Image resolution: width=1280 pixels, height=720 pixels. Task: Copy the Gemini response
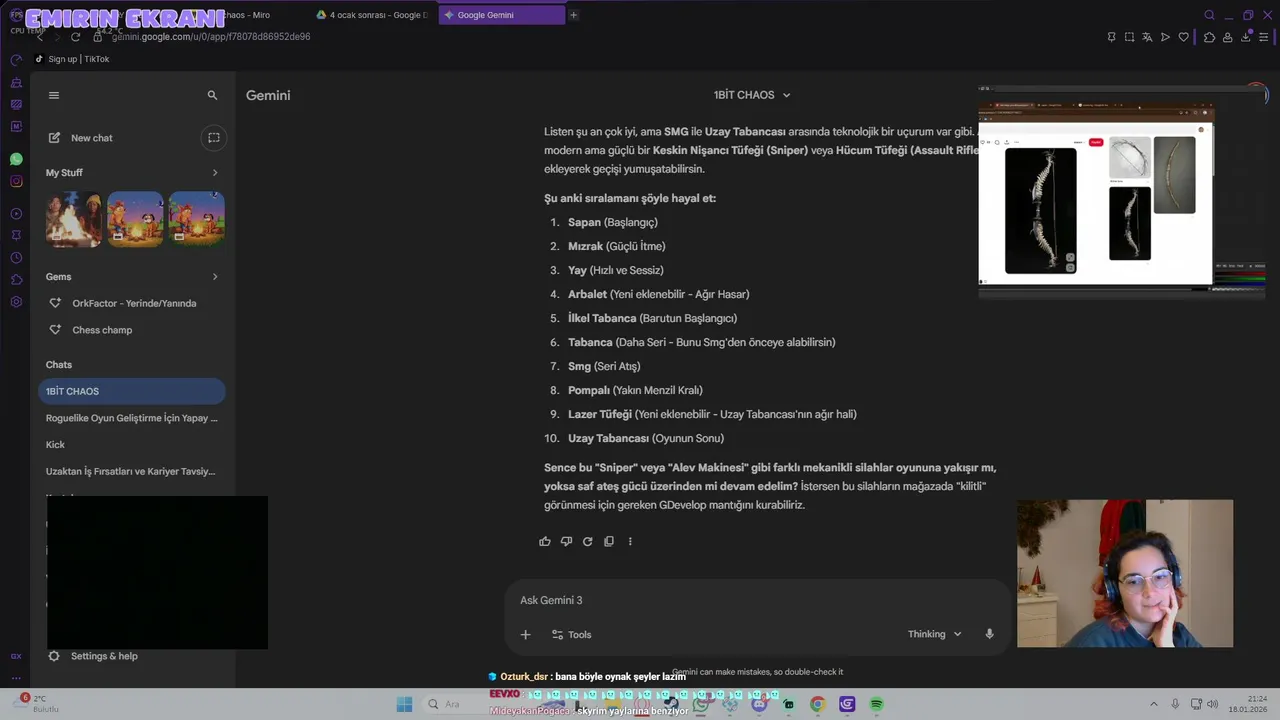tap(608, 541)
